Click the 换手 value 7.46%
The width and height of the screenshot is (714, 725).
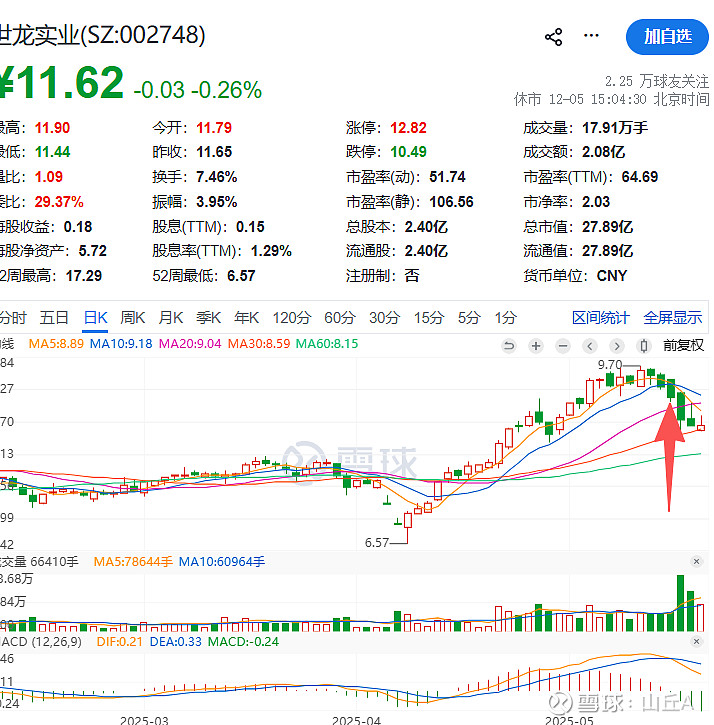[x=216, y=177]
